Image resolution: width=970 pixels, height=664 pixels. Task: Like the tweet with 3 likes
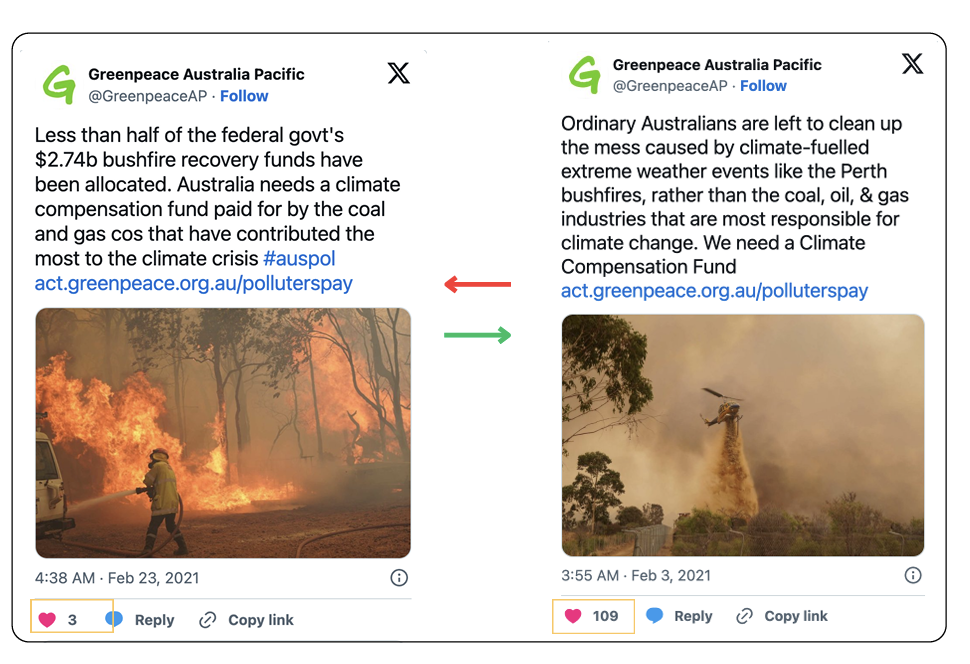[x=47, y=620]
